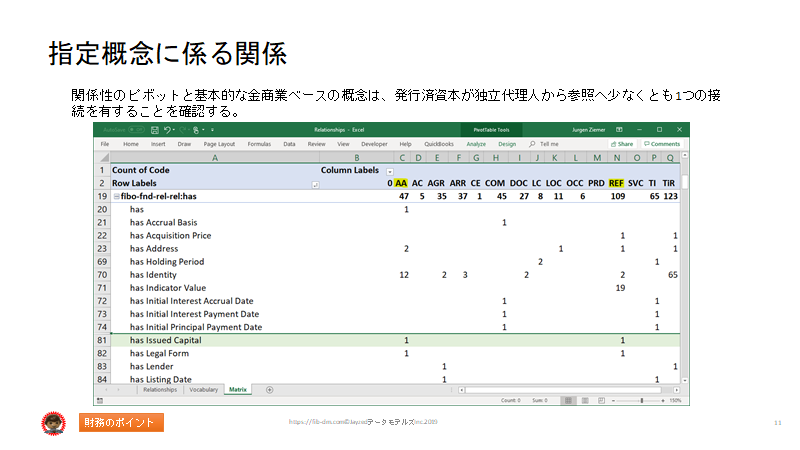Click the vertical scrollbar up arrow
The height and width of the screenshot is (450, 800).
point(685,155)
